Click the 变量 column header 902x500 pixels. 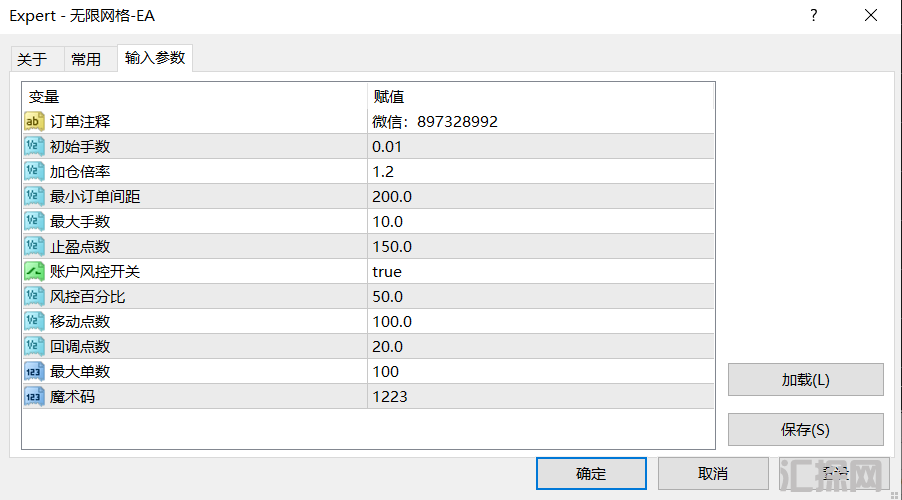point(195,96)
